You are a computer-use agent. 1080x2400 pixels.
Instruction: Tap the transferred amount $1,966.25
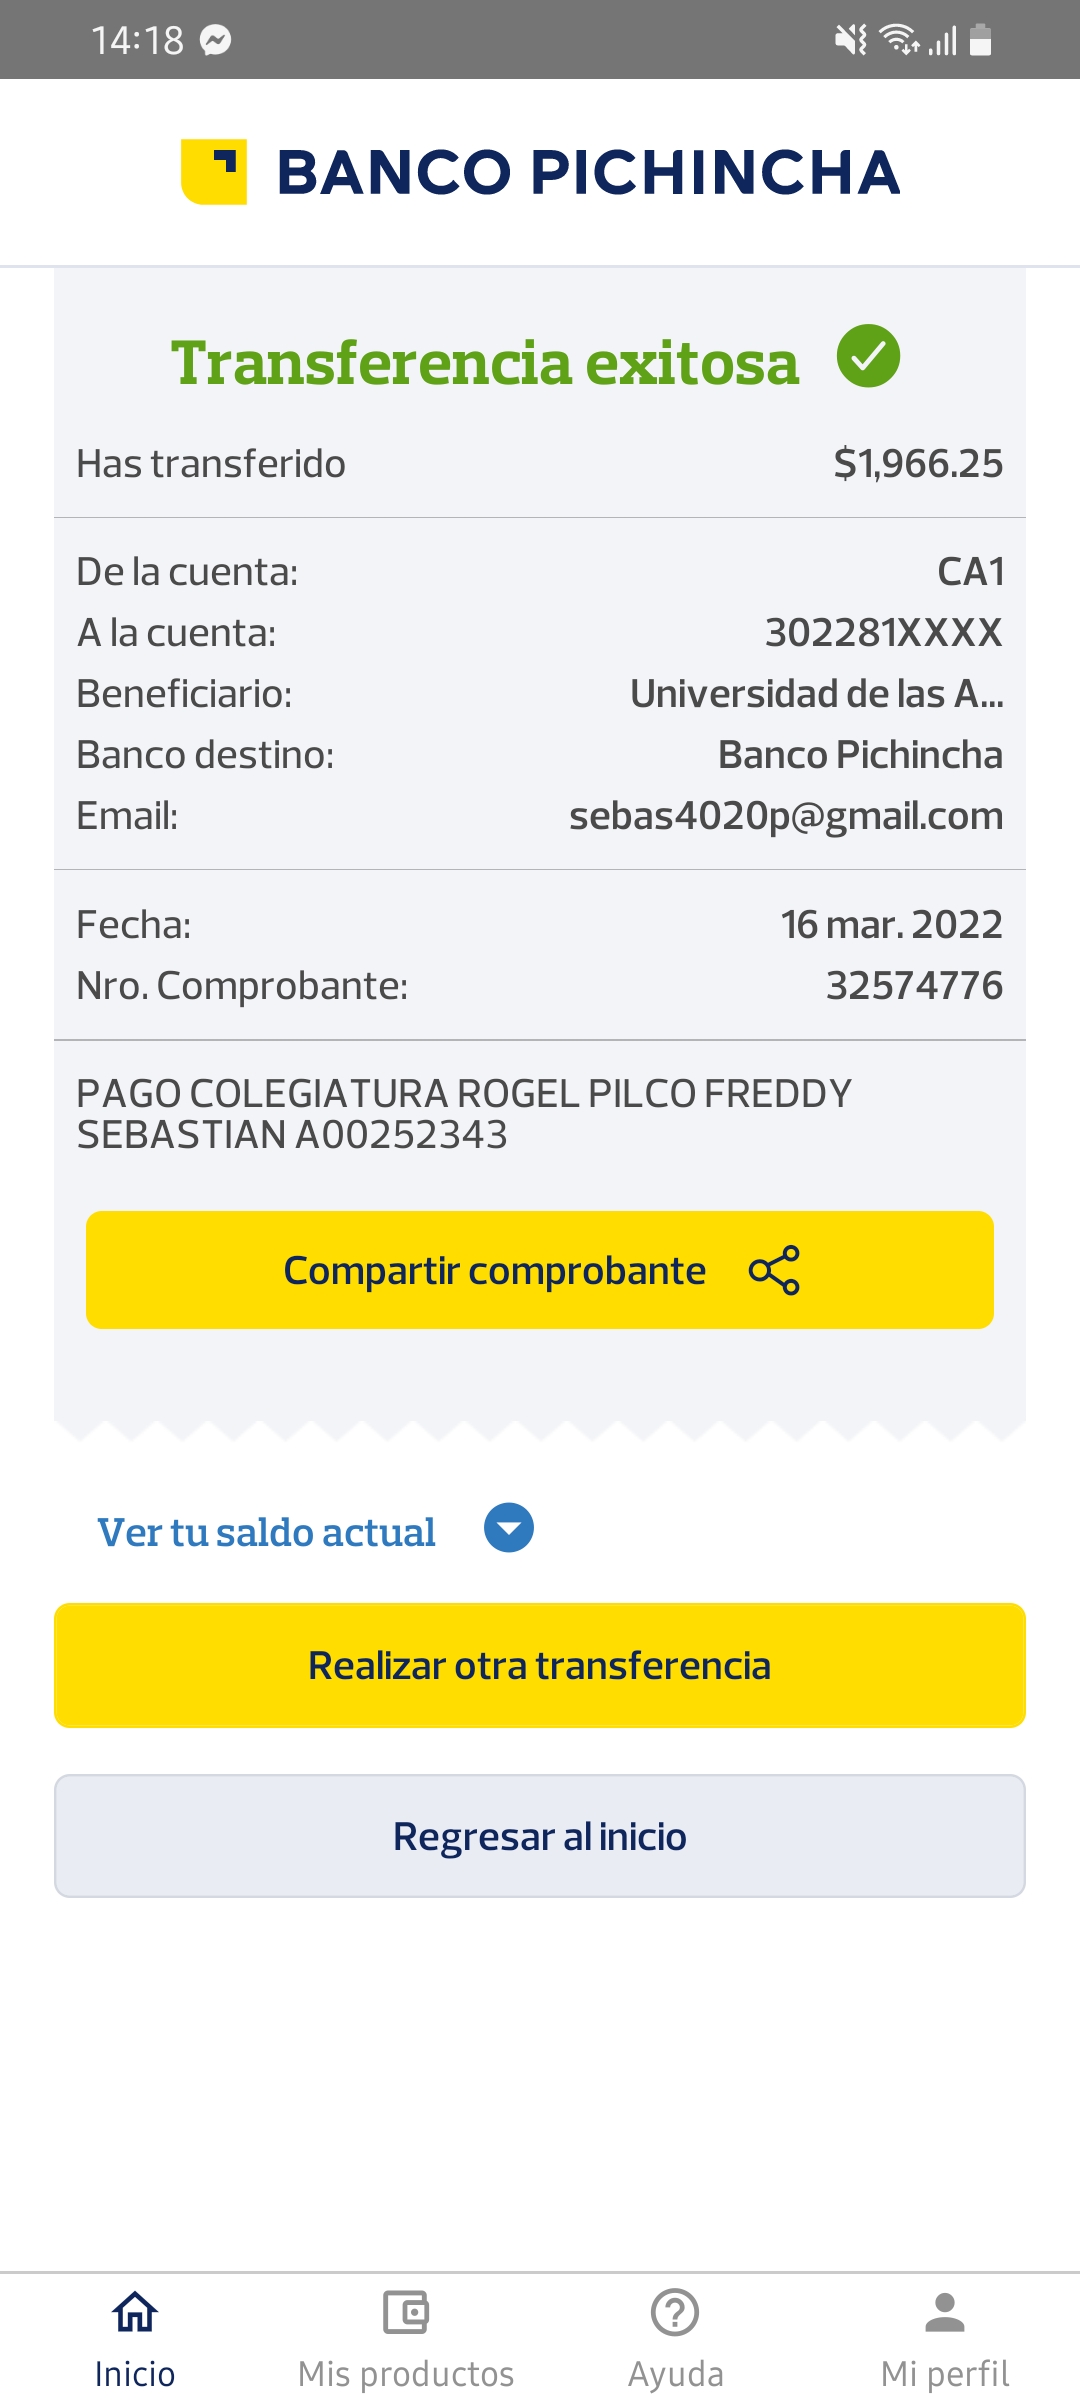(x=918, y=464)
